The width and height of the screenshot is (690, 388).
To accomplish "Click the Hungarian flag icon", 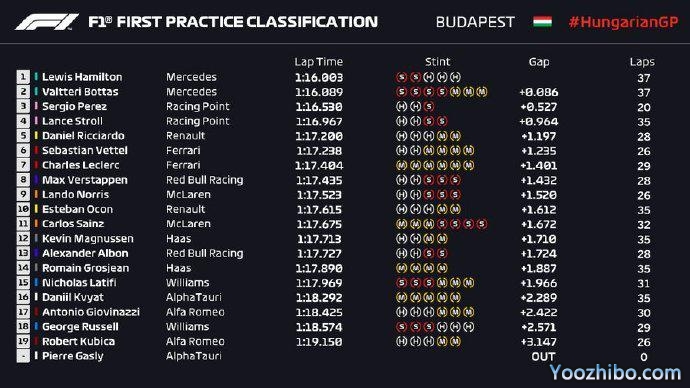I will click(542, 22).
